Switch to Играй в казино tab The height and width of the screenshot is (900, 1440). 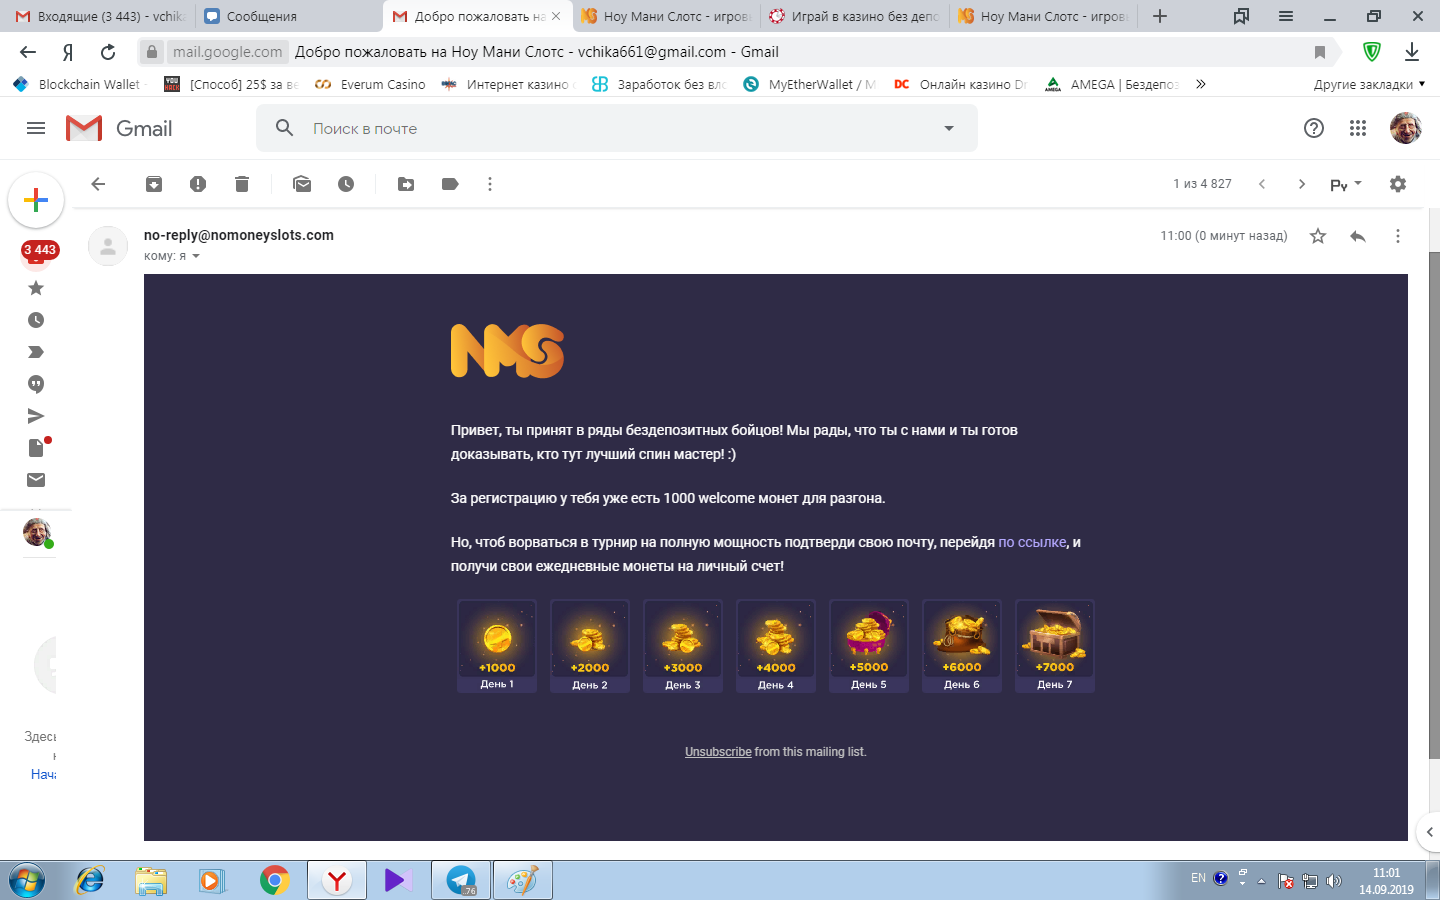(x=856, y=16)
